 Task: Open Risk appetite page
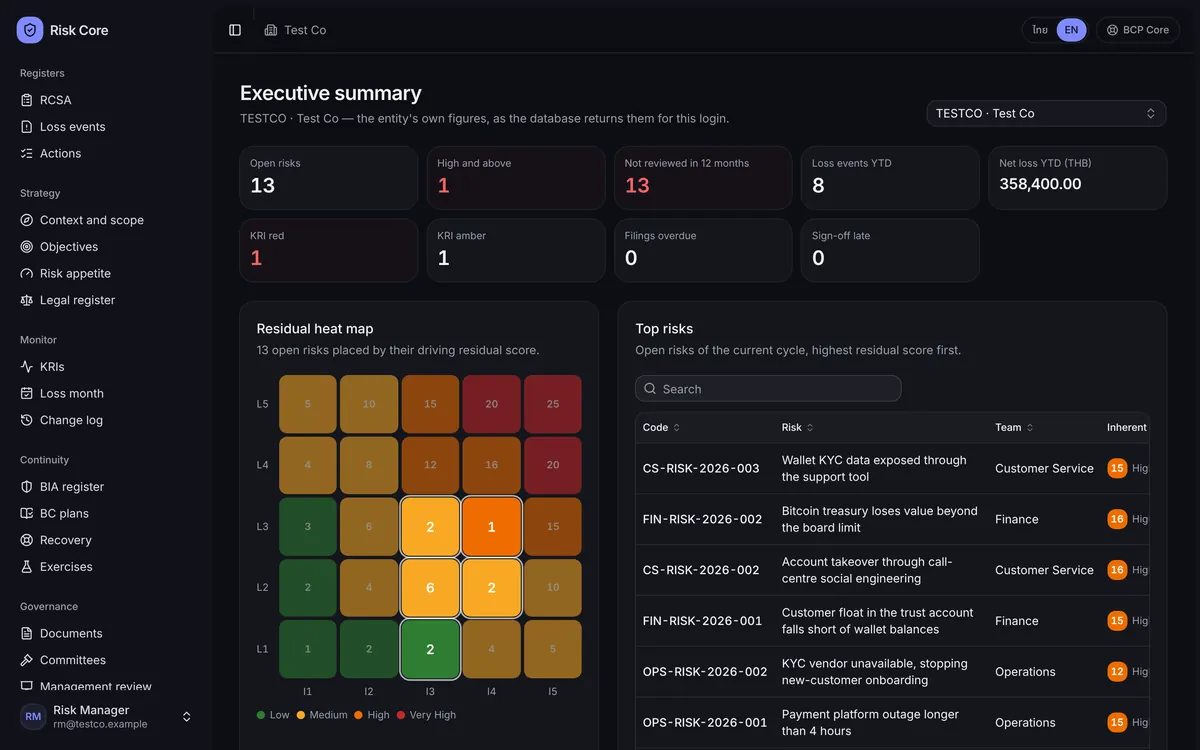tap(106, 273)
